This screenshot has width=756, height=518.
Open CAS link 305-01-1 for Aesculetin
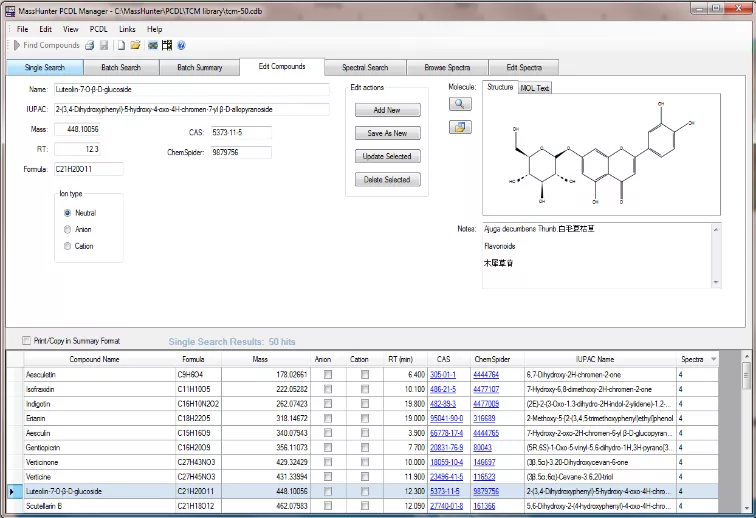pos(443,374)
